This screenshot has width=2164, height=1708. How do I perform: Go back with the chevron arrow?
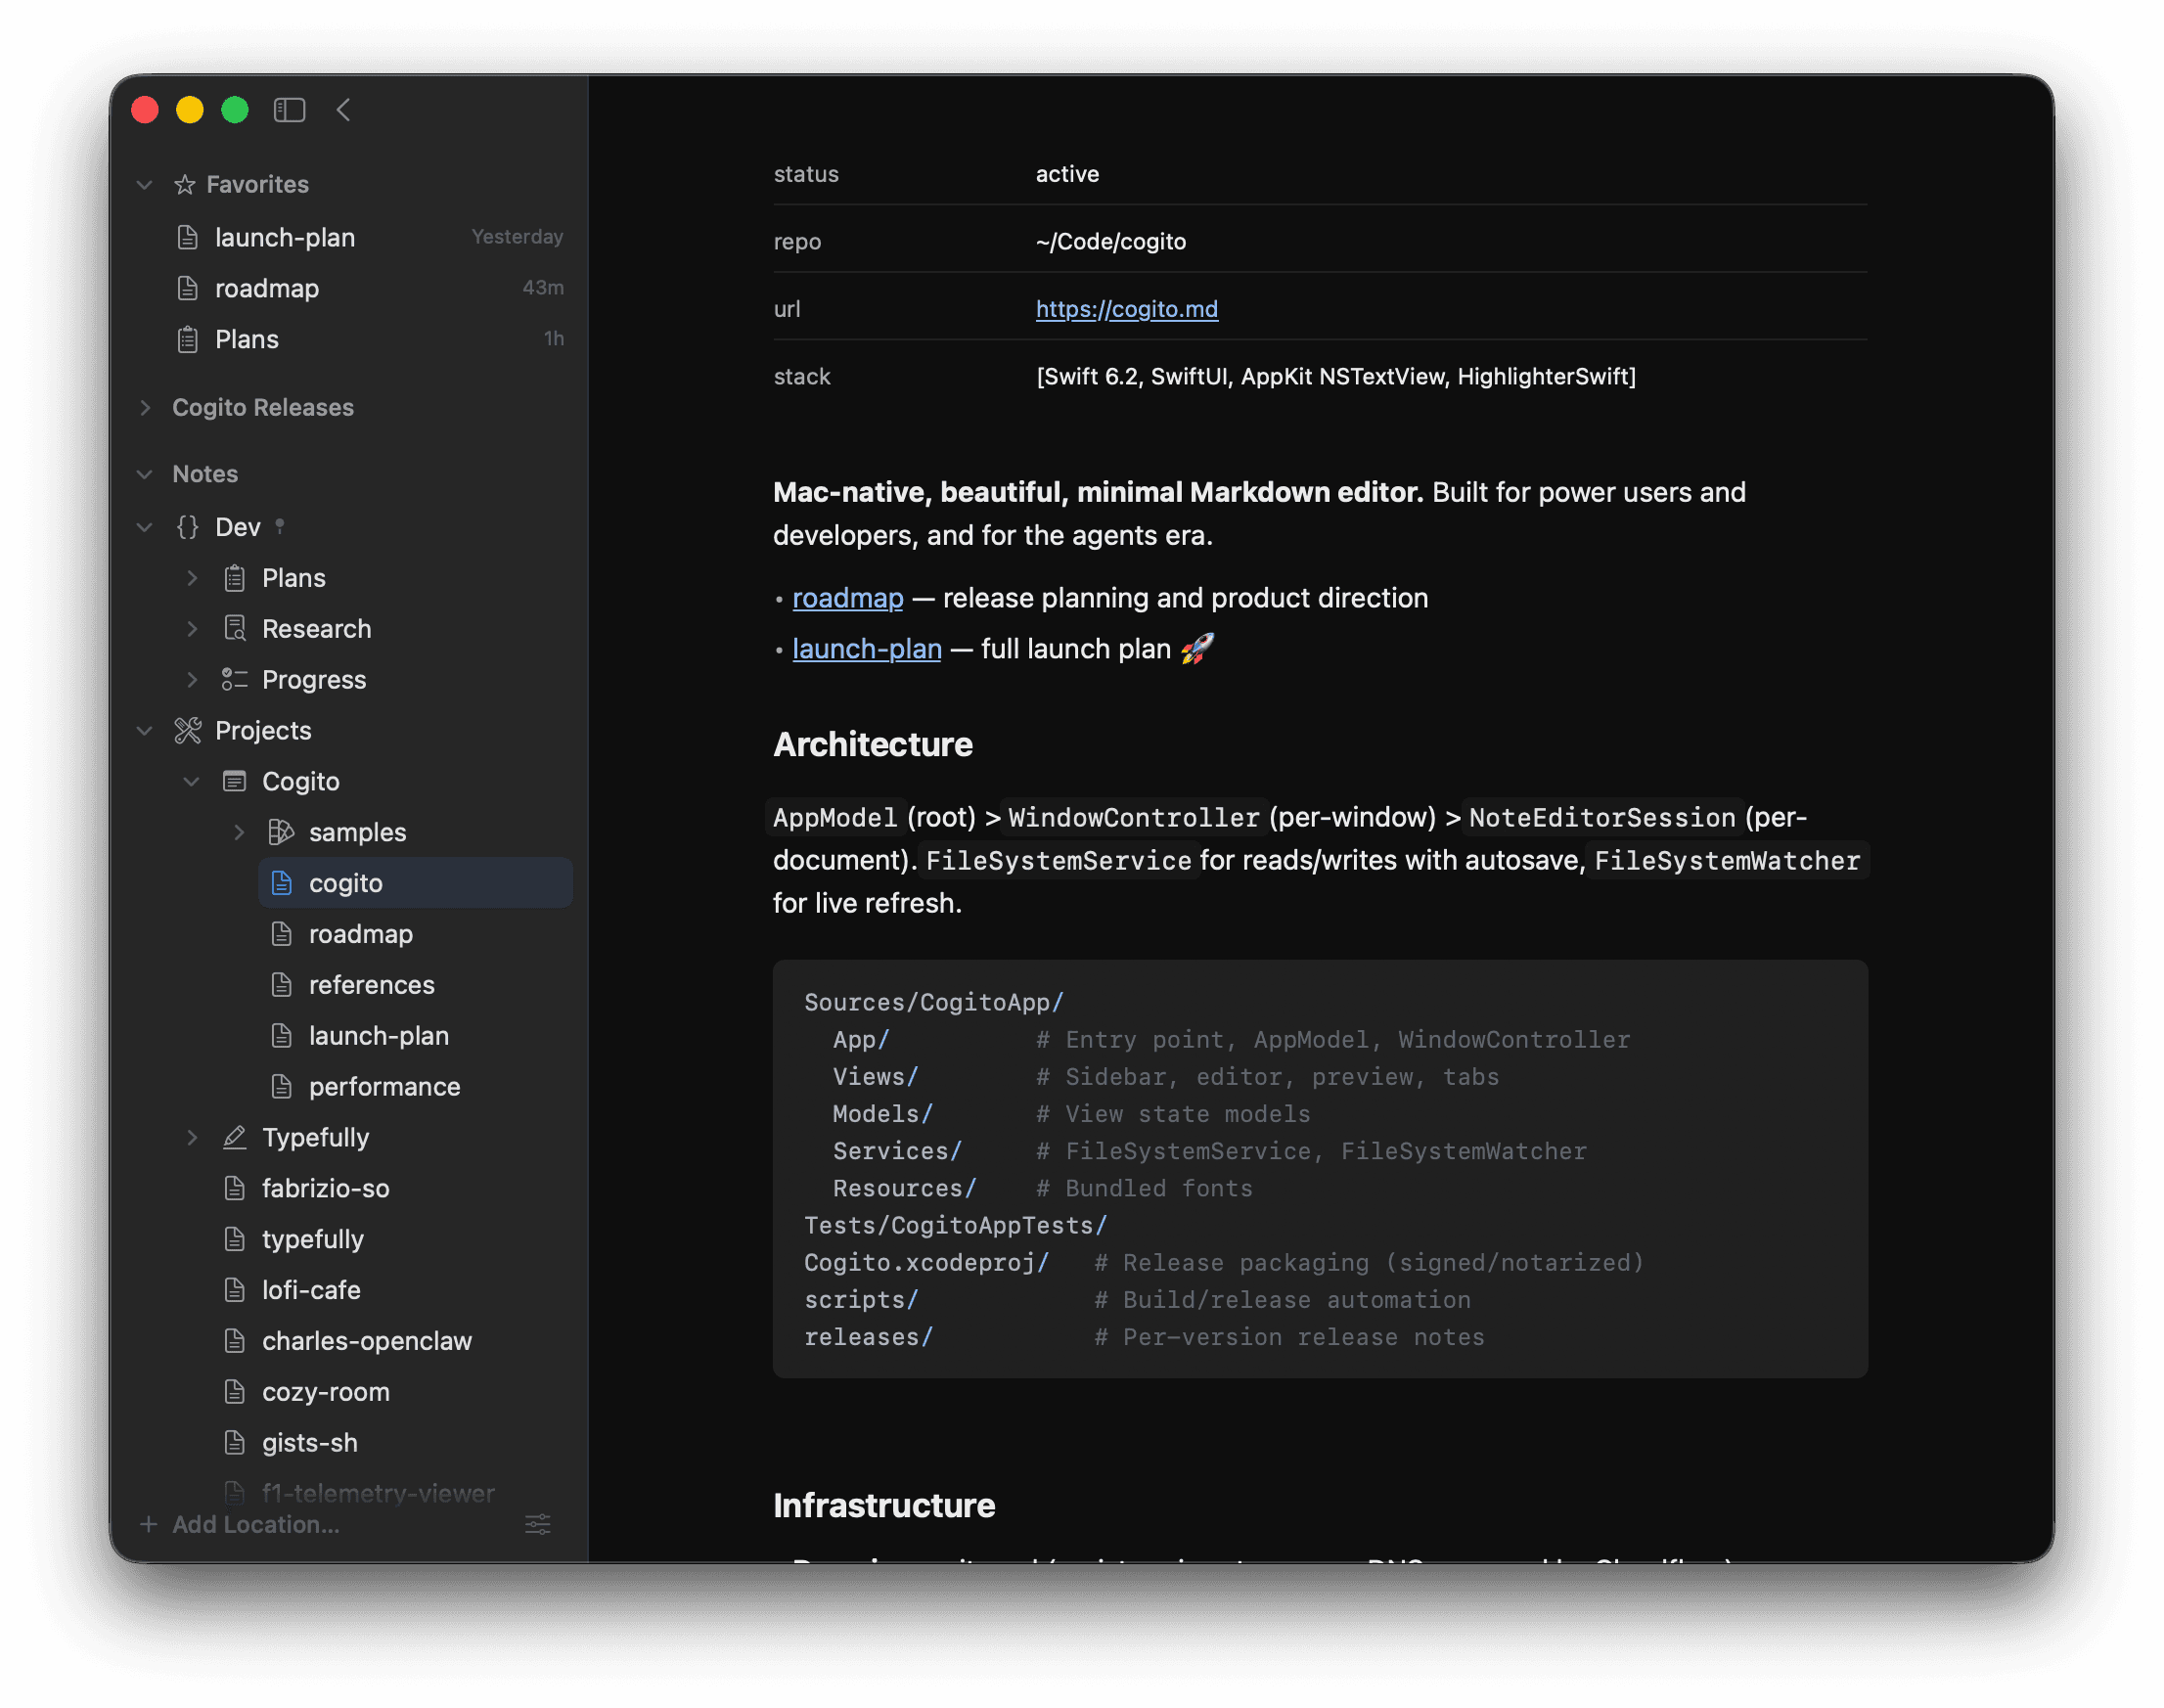(x=343, y=110)
